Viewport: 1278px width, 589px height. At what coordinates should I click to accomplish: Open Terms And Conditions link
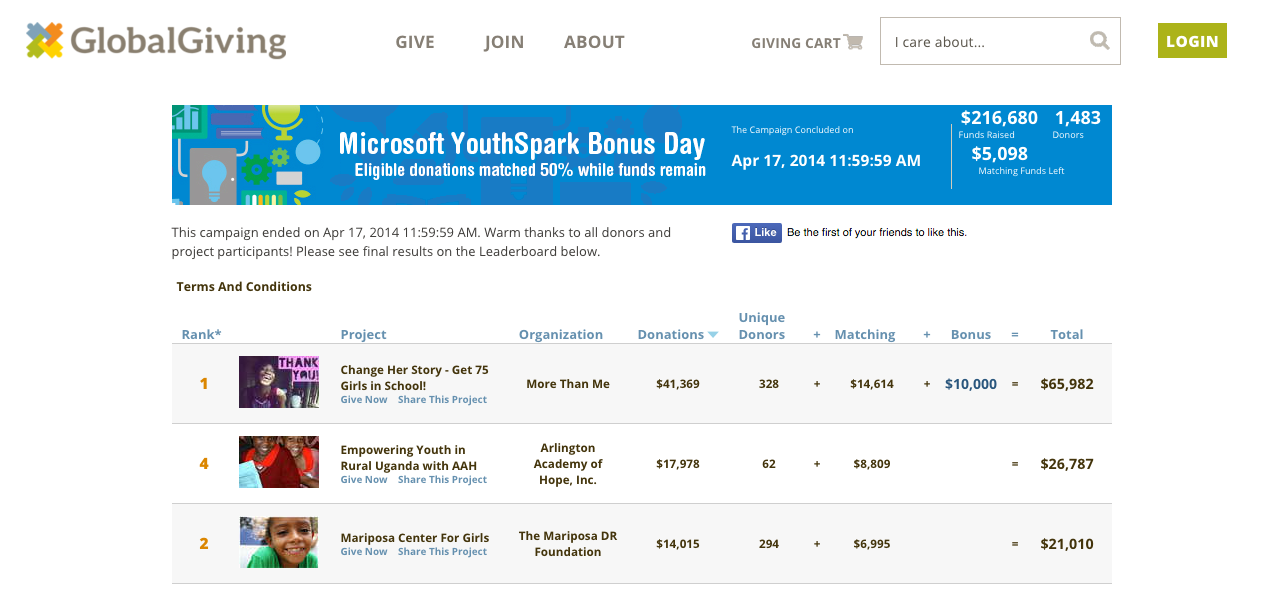coord(244,287)
